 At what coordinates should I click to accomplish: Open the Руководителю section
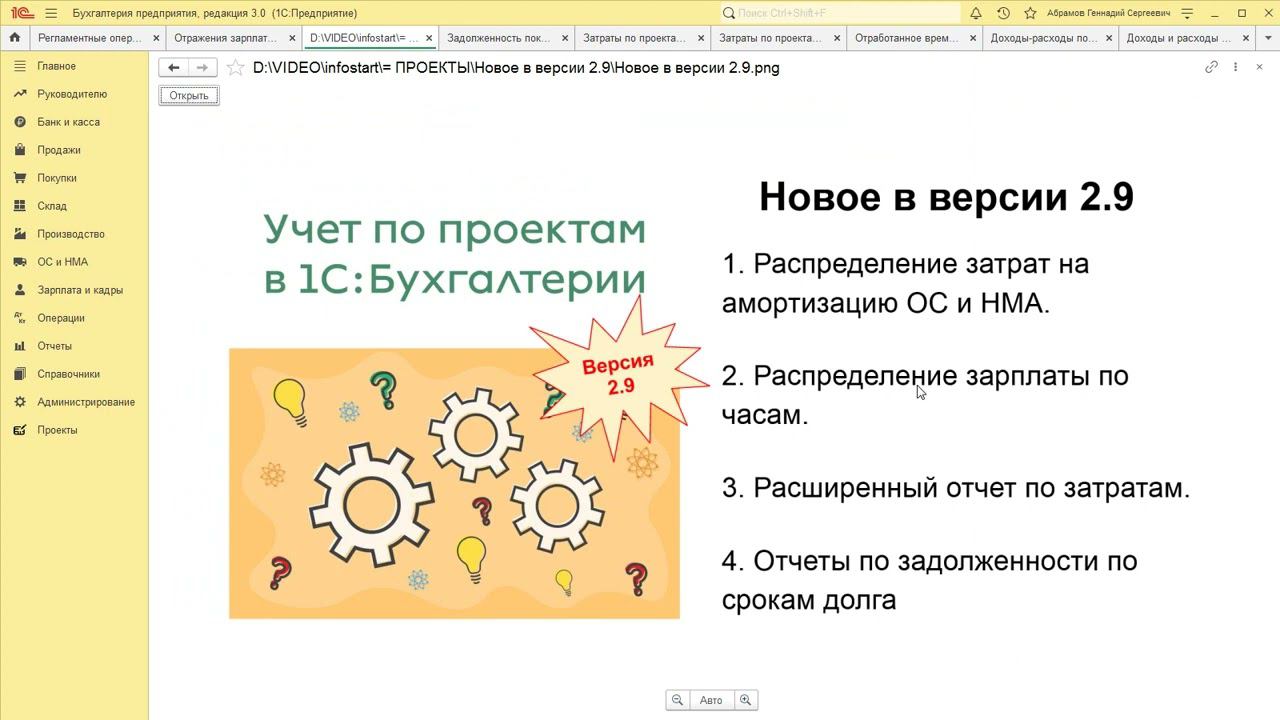[x=74, y=94]
